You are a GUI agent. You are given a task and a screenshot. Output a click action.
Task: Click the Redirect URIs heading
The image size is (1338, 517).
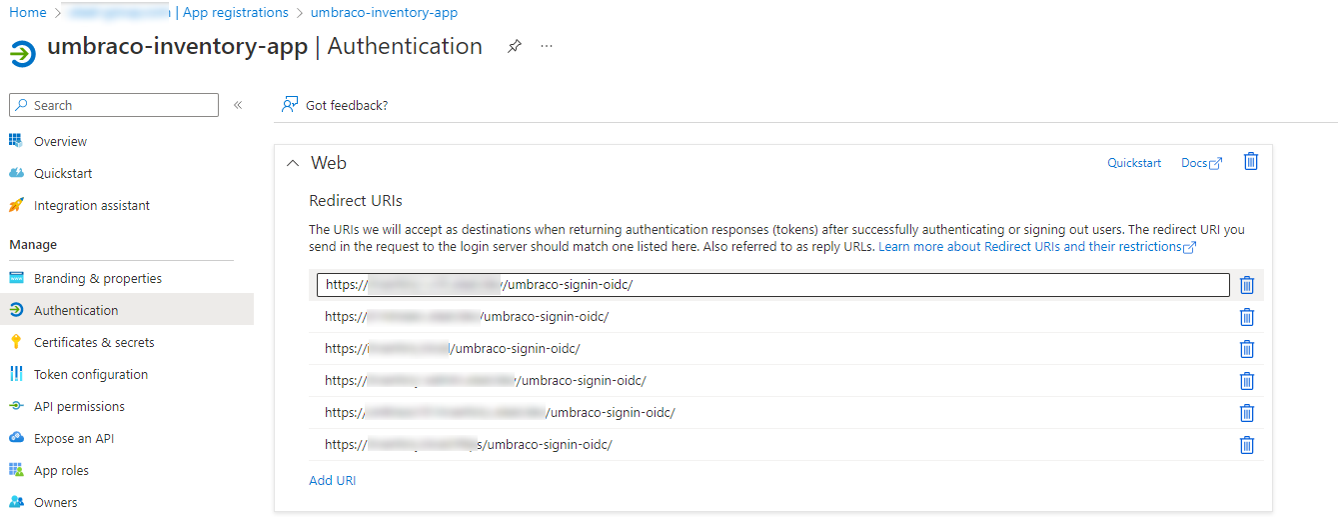356,201
